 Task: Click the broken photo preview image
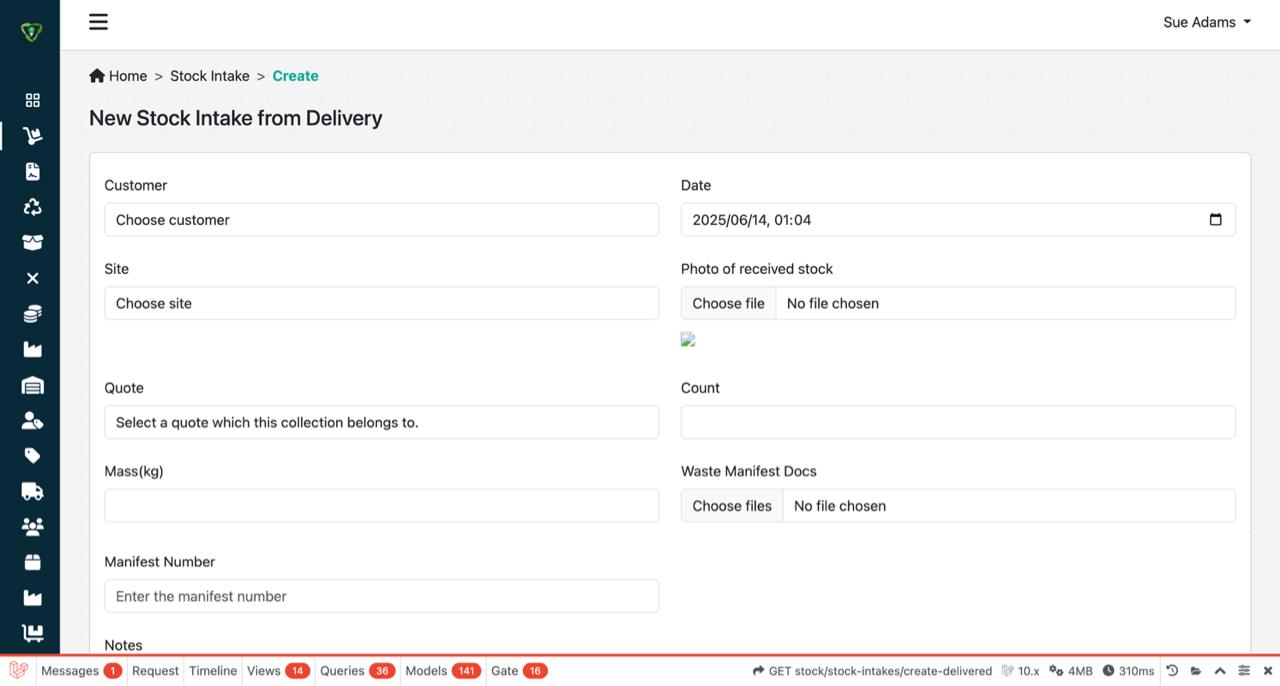tap(688, 340)
